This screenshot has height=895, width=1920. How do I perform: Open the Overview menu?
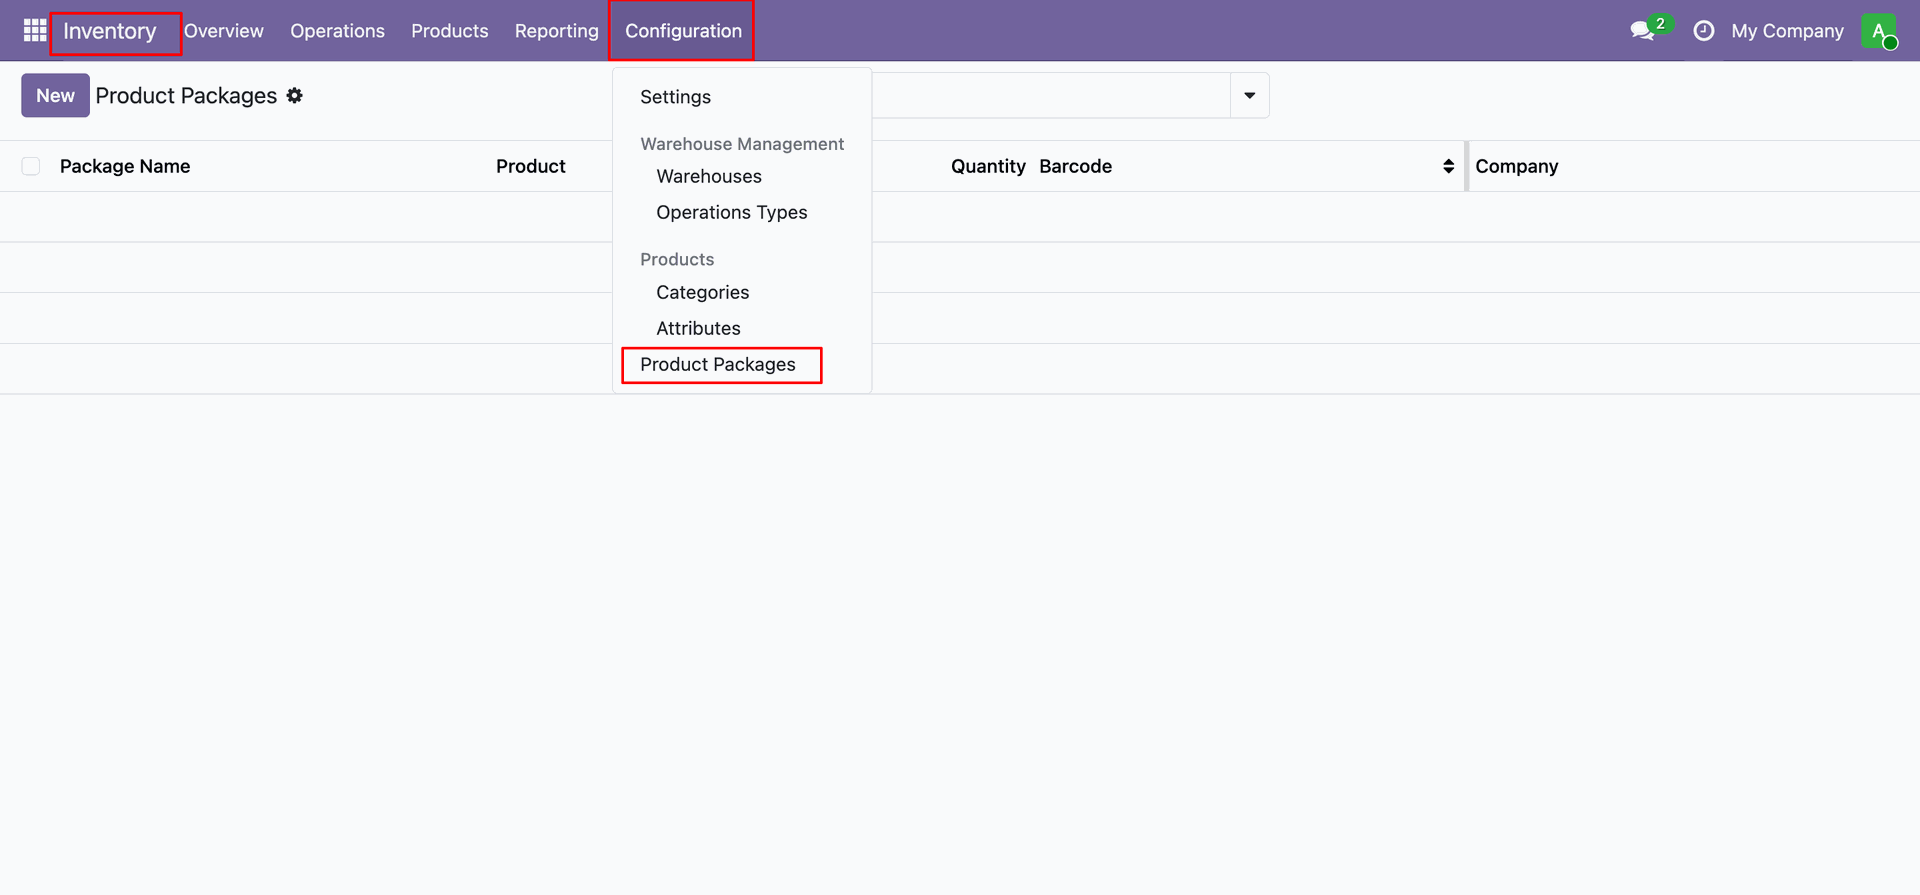(x=224, y=31)
